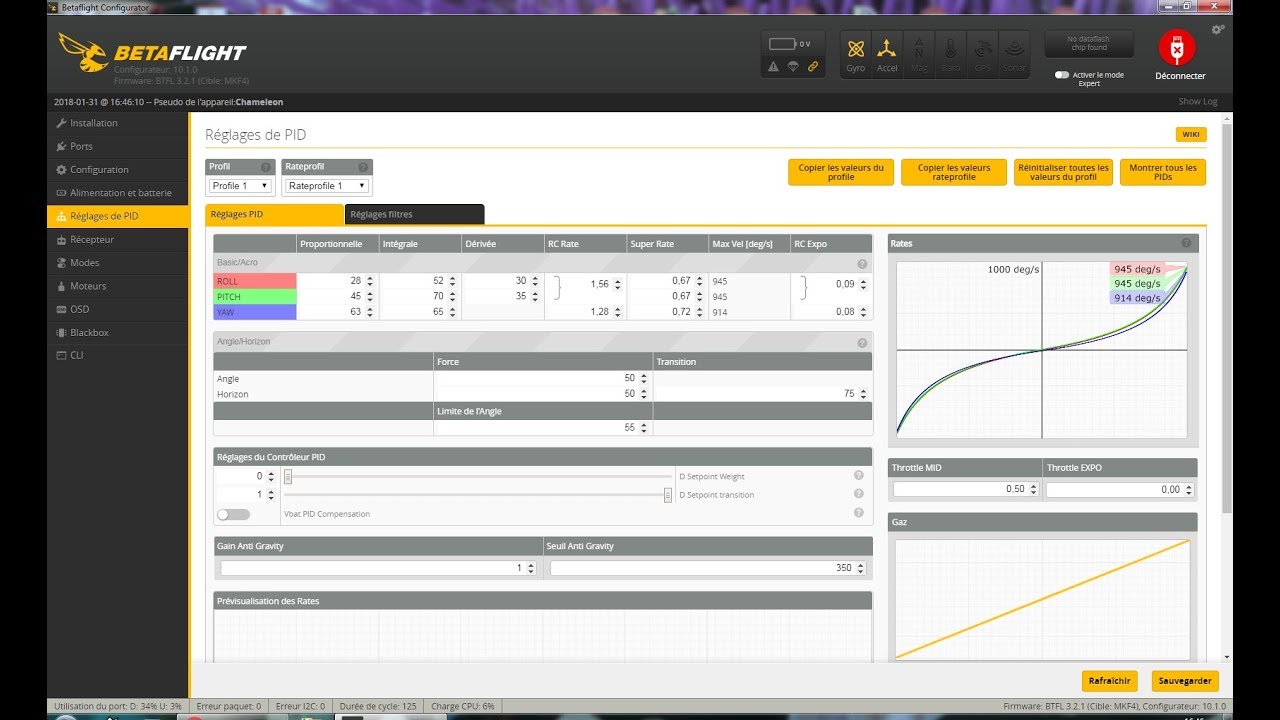Open the Modes section
The image size is (1280, 720).
point(117,263)
